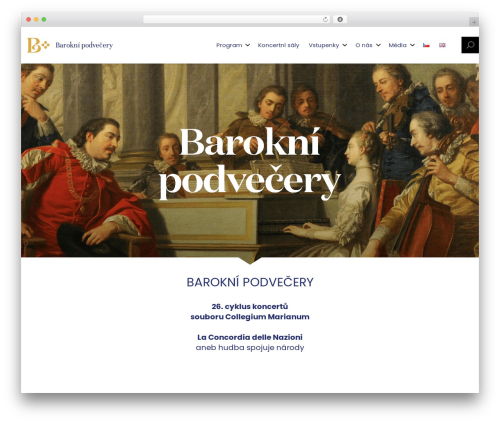
Task: Click the Barokní podvečery gold B logo
Action: click(38, 45)
